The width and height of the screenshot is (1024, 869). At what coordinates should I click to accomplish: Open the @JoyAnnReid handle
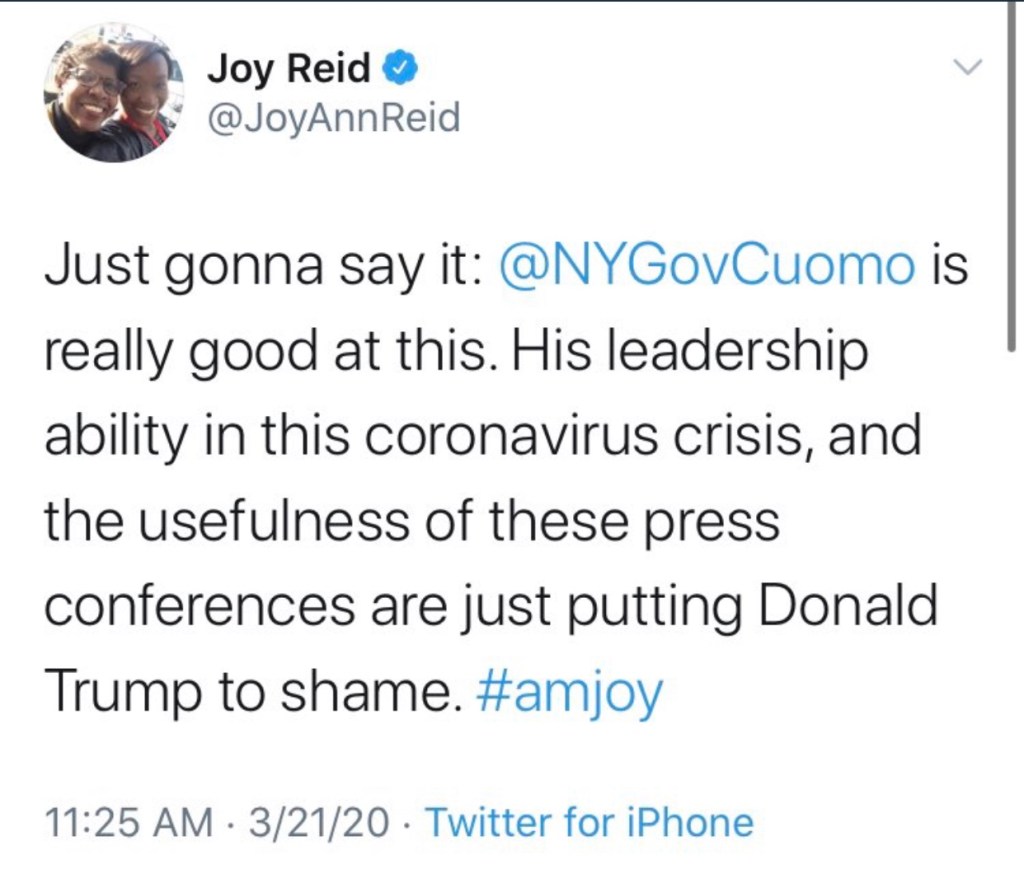point(333,119)
